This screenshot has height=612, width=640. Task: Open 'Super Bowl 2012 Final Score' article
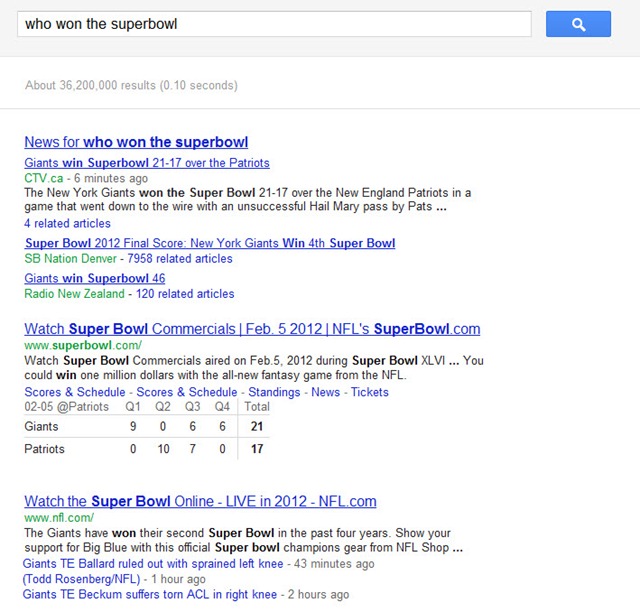click(209, 243)
